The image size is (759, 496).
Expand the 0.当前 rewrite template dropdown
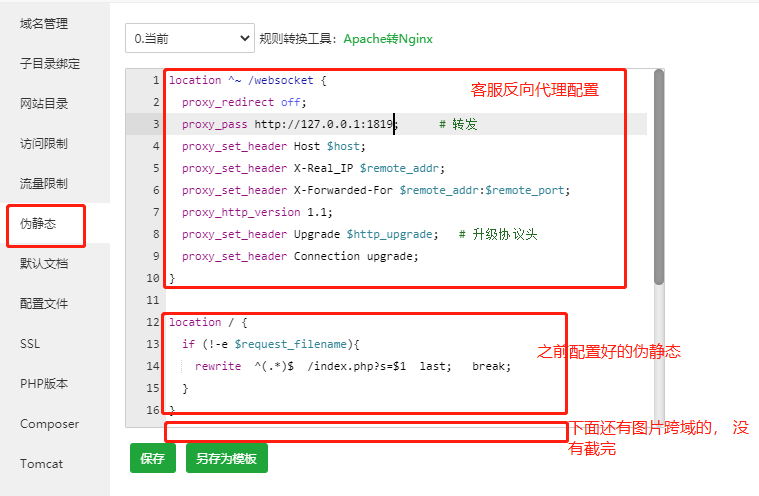coord(190,38)
